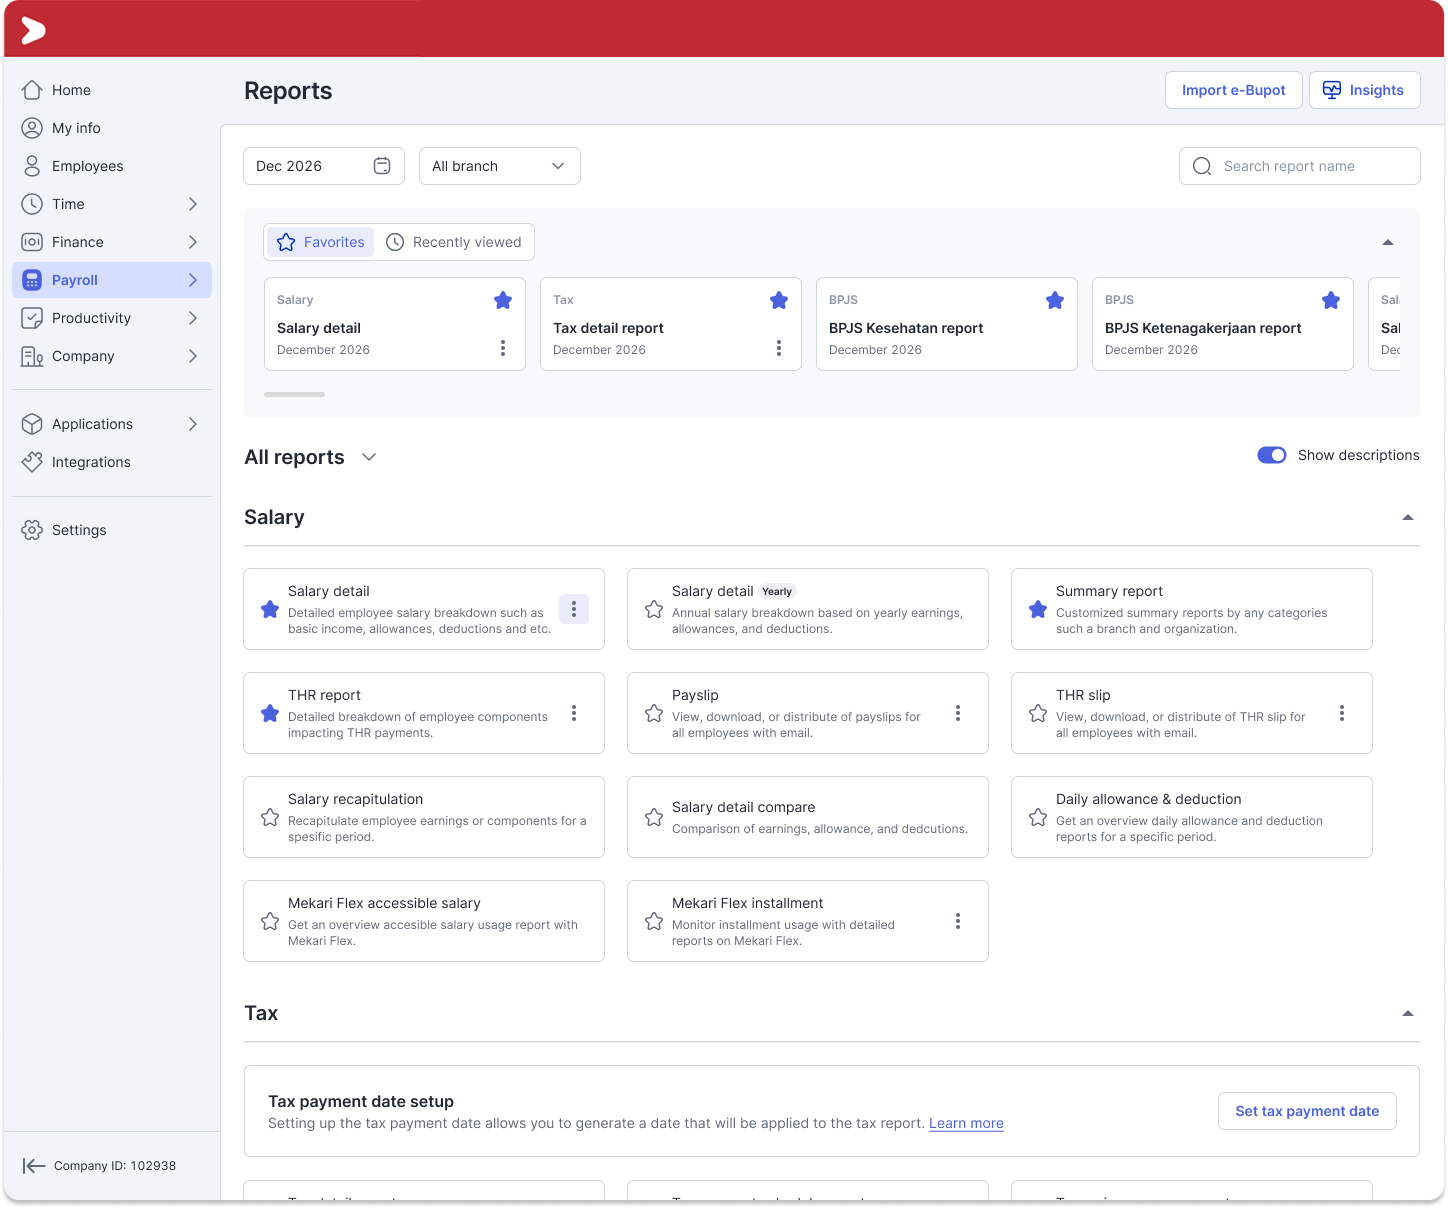The width and height of the screenshot is (1448, 1208).
Task: Star the Payslip report
Action: click(654, 713)
